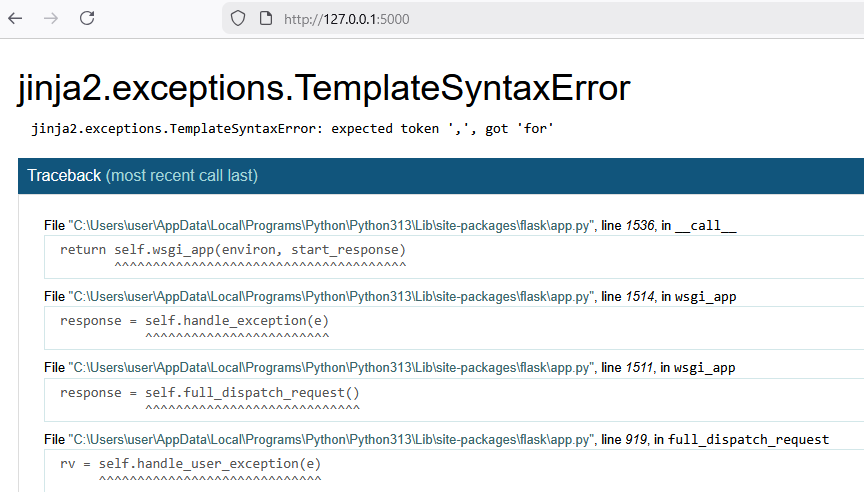
Task: Expand the "response = self.full_dispatch_request()" code line
Action: [x=210, y=393]
